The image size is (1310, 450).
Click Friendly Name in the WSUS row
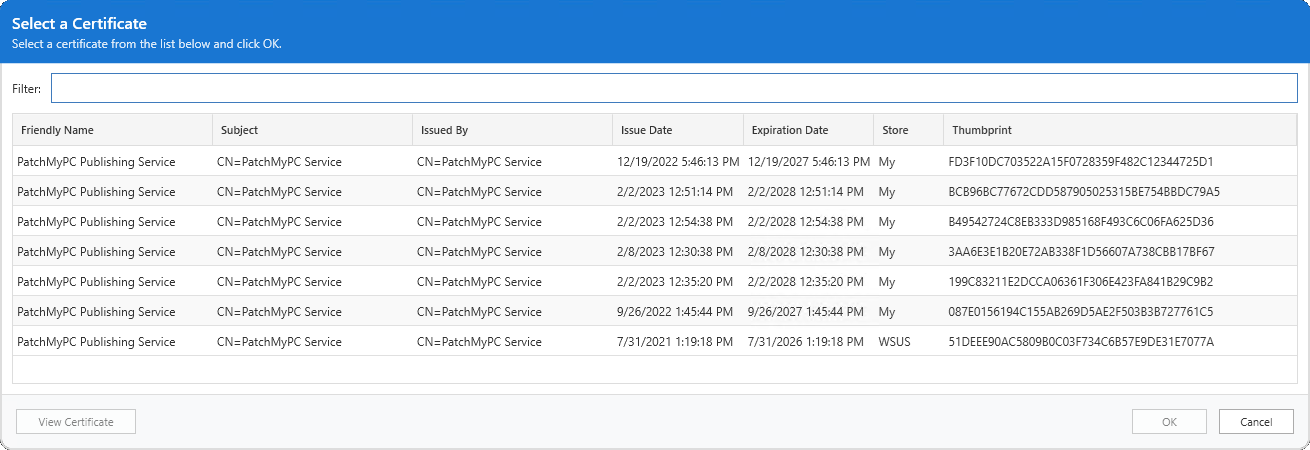(96, 342)
